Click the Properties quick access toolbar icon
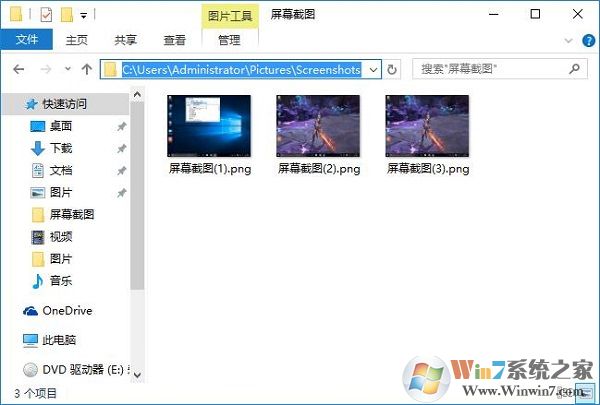 [46, 15]
